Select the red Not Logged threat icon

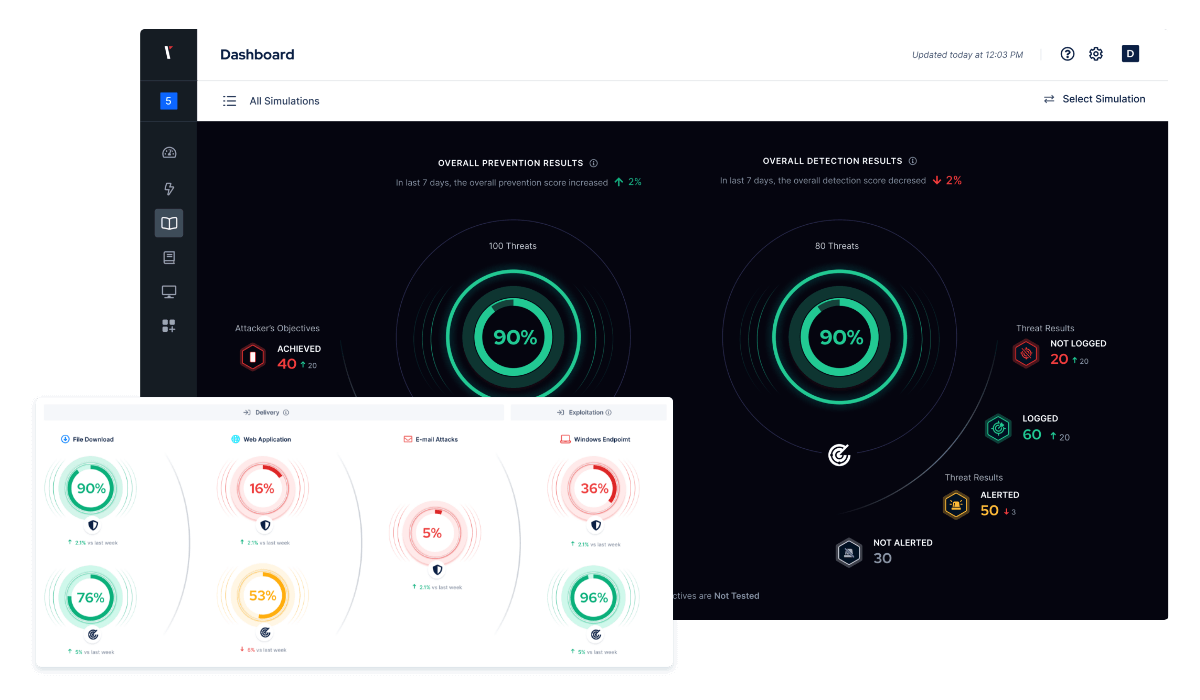(1025, 353)
